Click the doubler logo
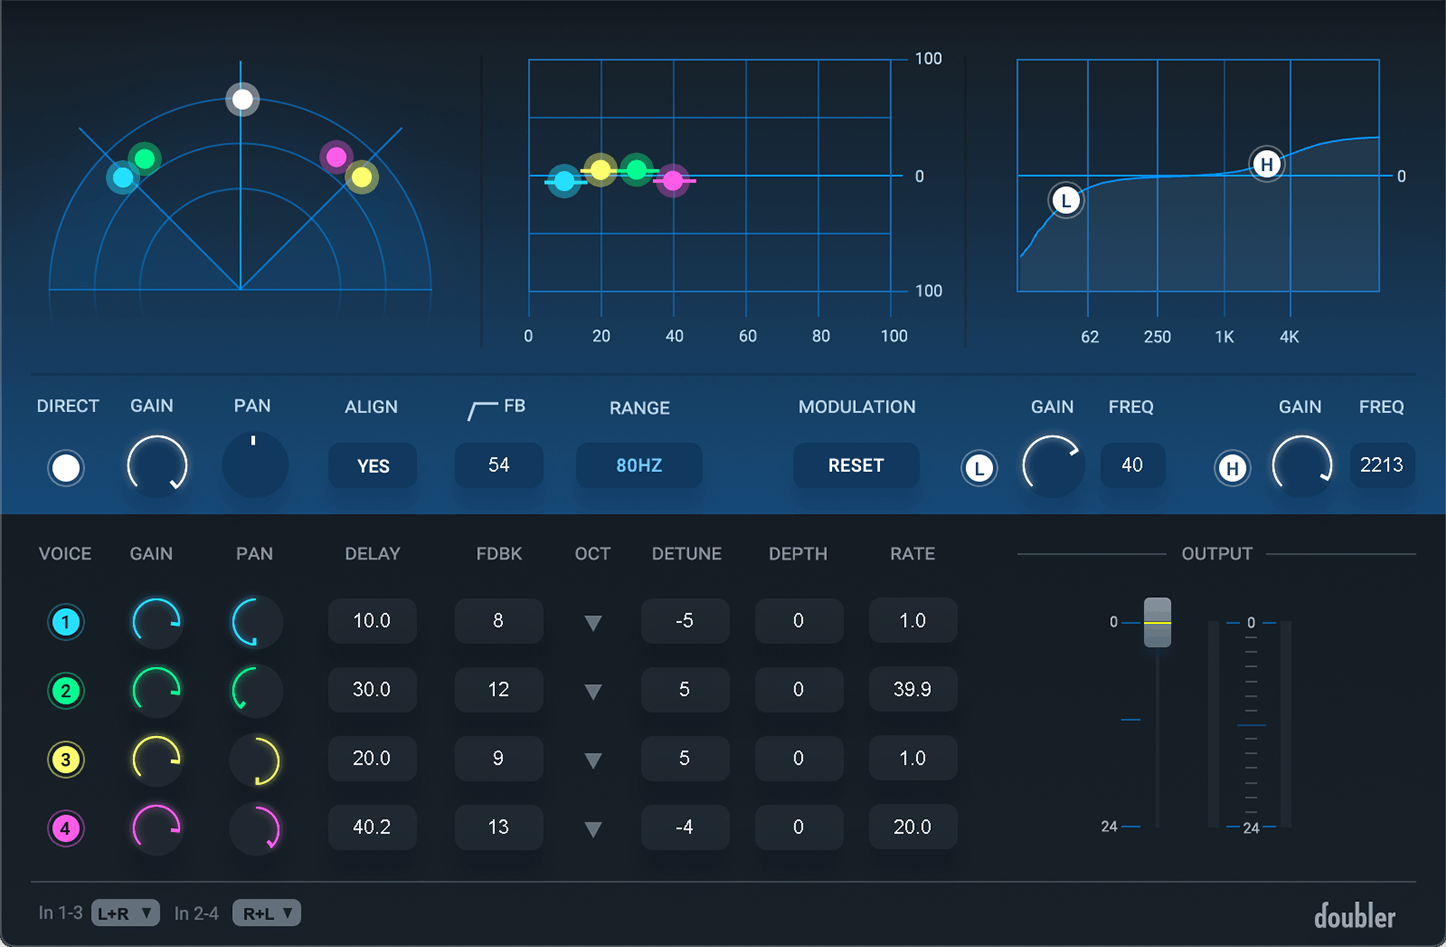Screen dimensions: 1446x947 coord(1358,915)
